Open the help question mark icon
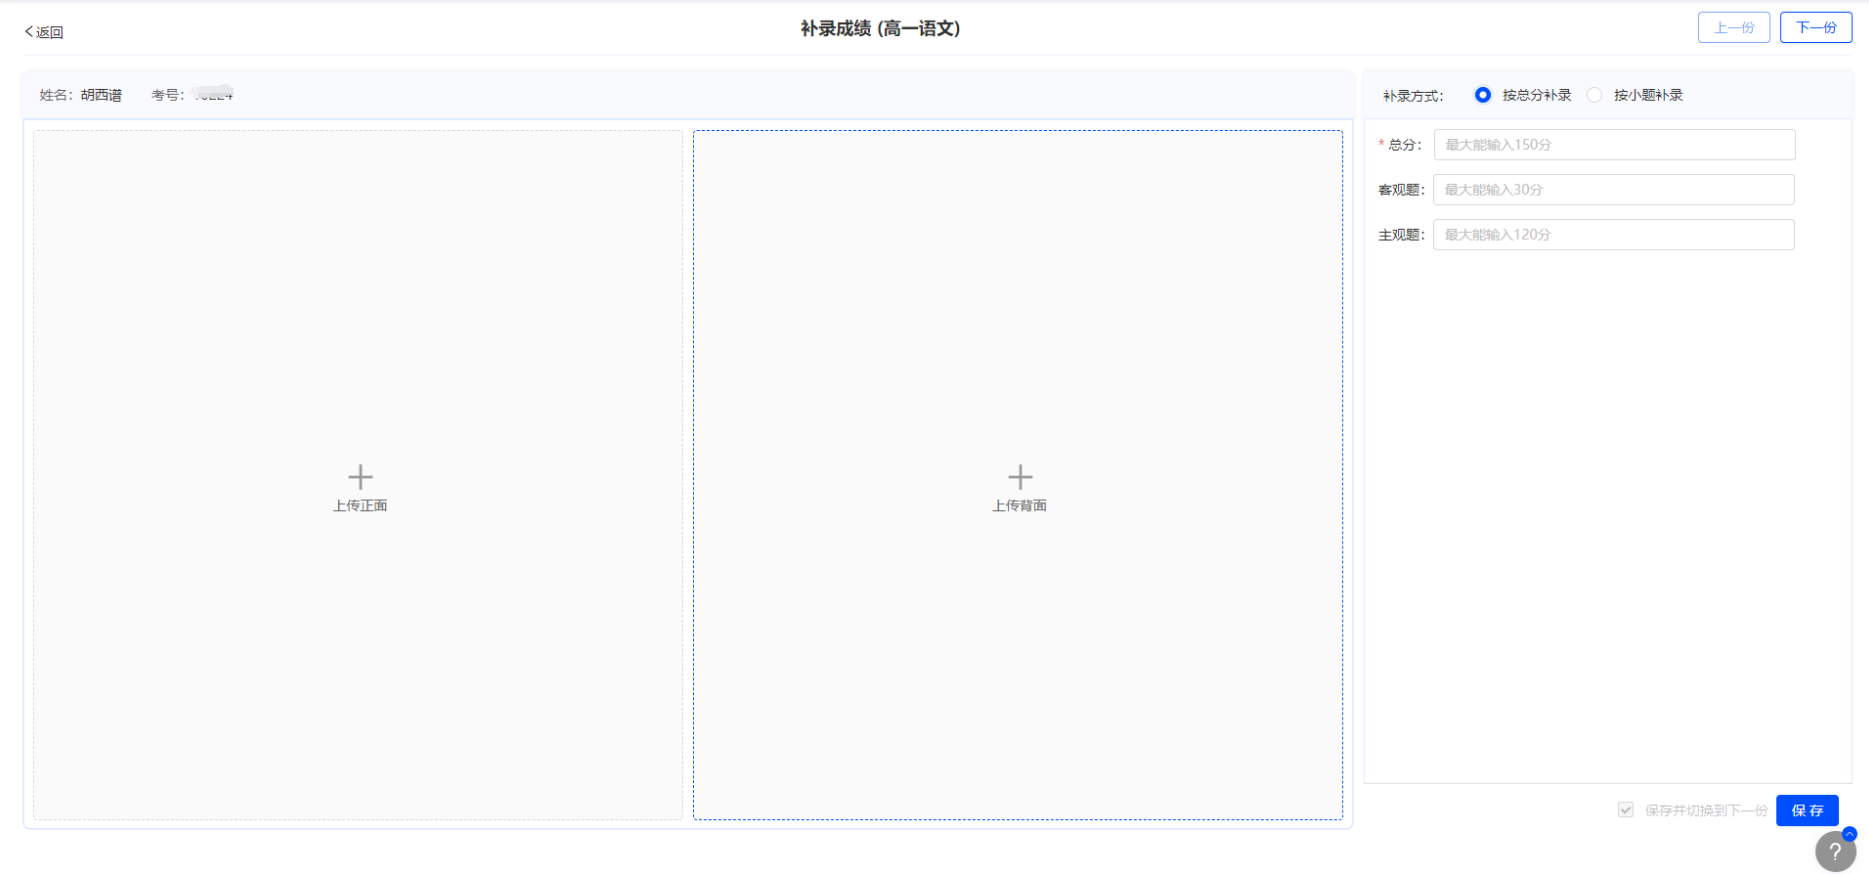 (1835, 852)
